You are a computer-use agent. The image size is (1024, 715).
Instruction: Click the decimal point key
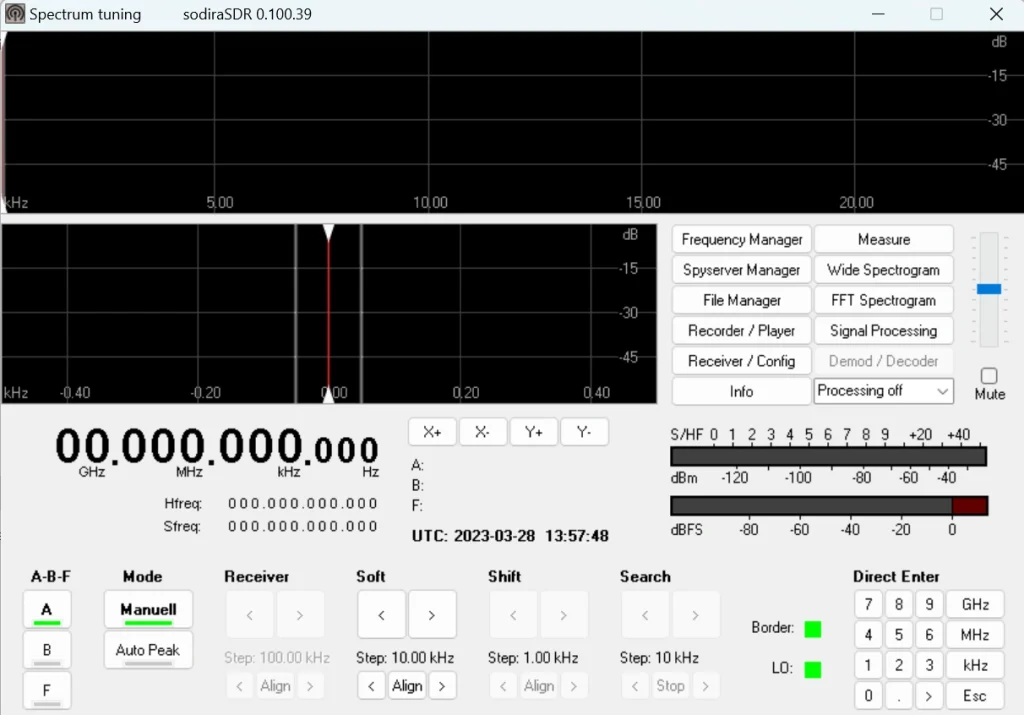point(899,695)
